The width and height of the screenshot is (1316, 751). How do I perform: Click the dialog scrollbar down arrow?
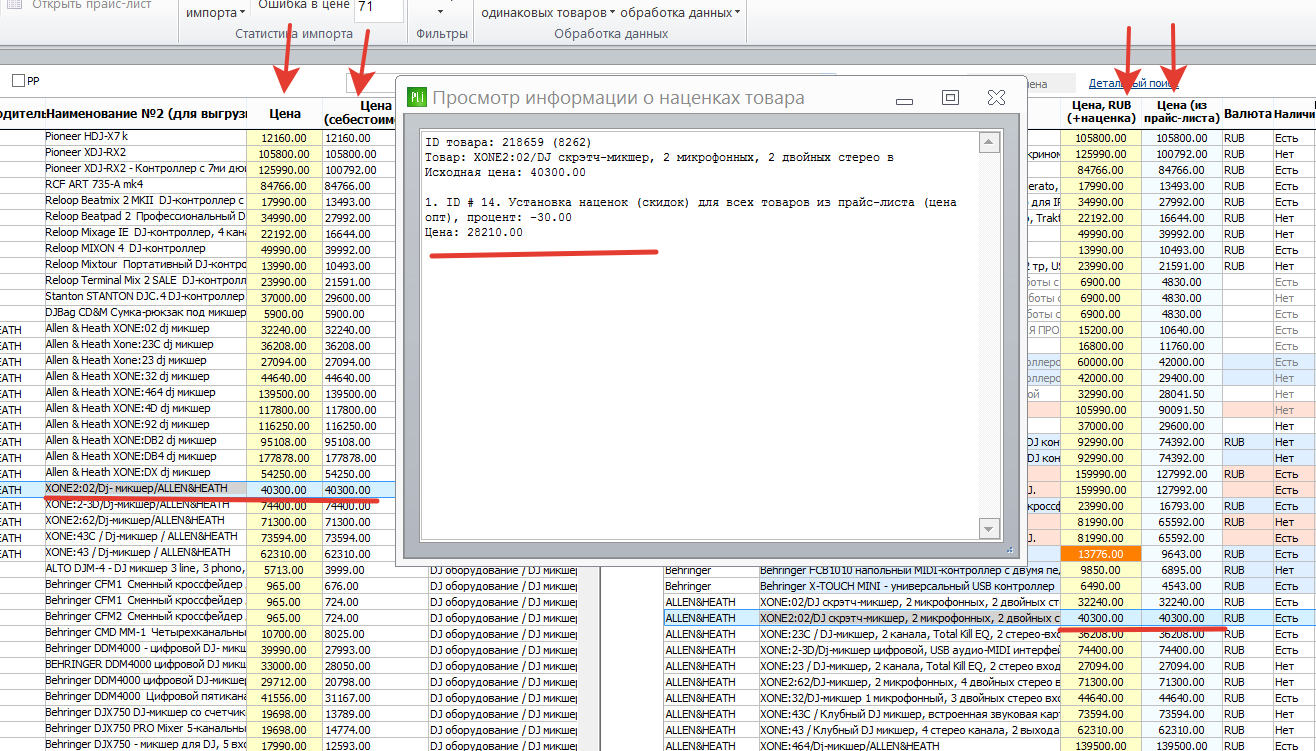click(x=989, y=528)
